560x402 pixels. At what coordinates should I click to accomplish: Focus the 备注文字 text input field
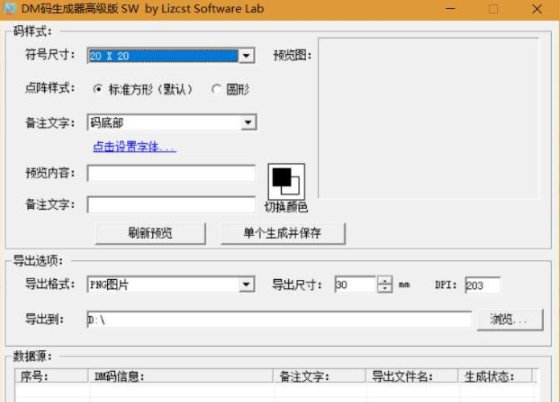(x=171, y=205)
